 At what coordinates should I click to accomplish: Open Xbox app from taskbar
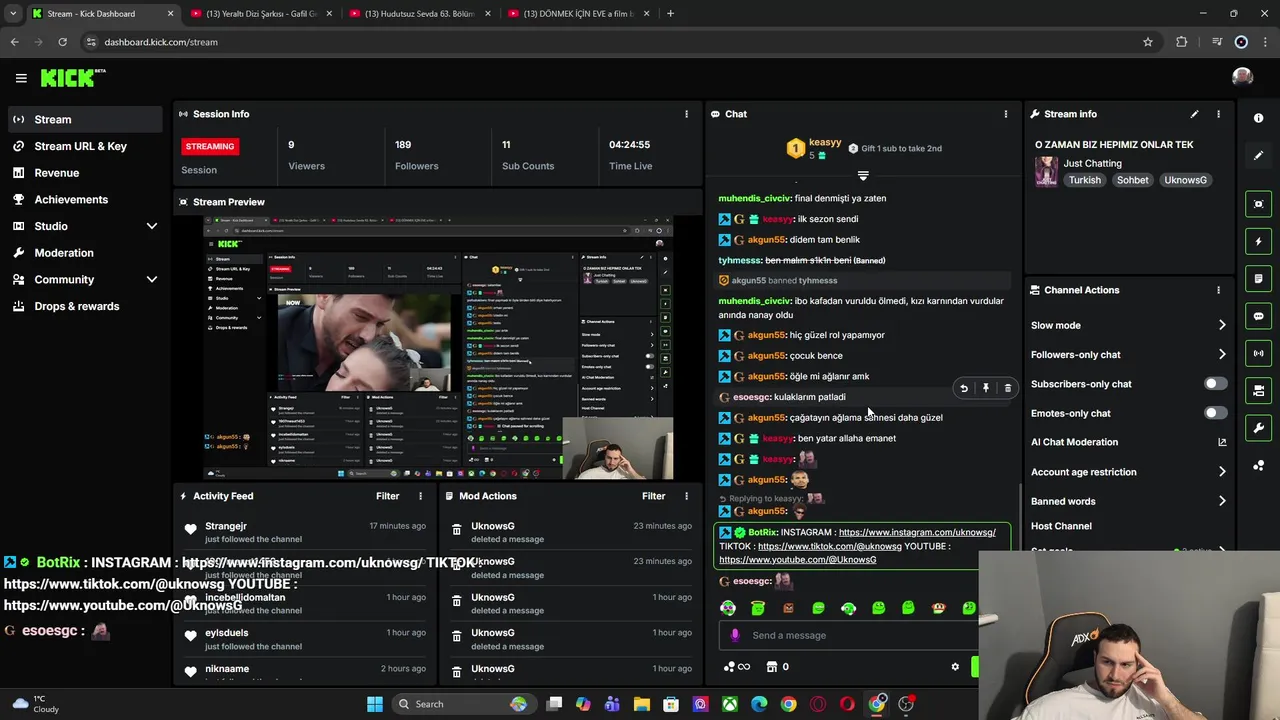[730, 704]
